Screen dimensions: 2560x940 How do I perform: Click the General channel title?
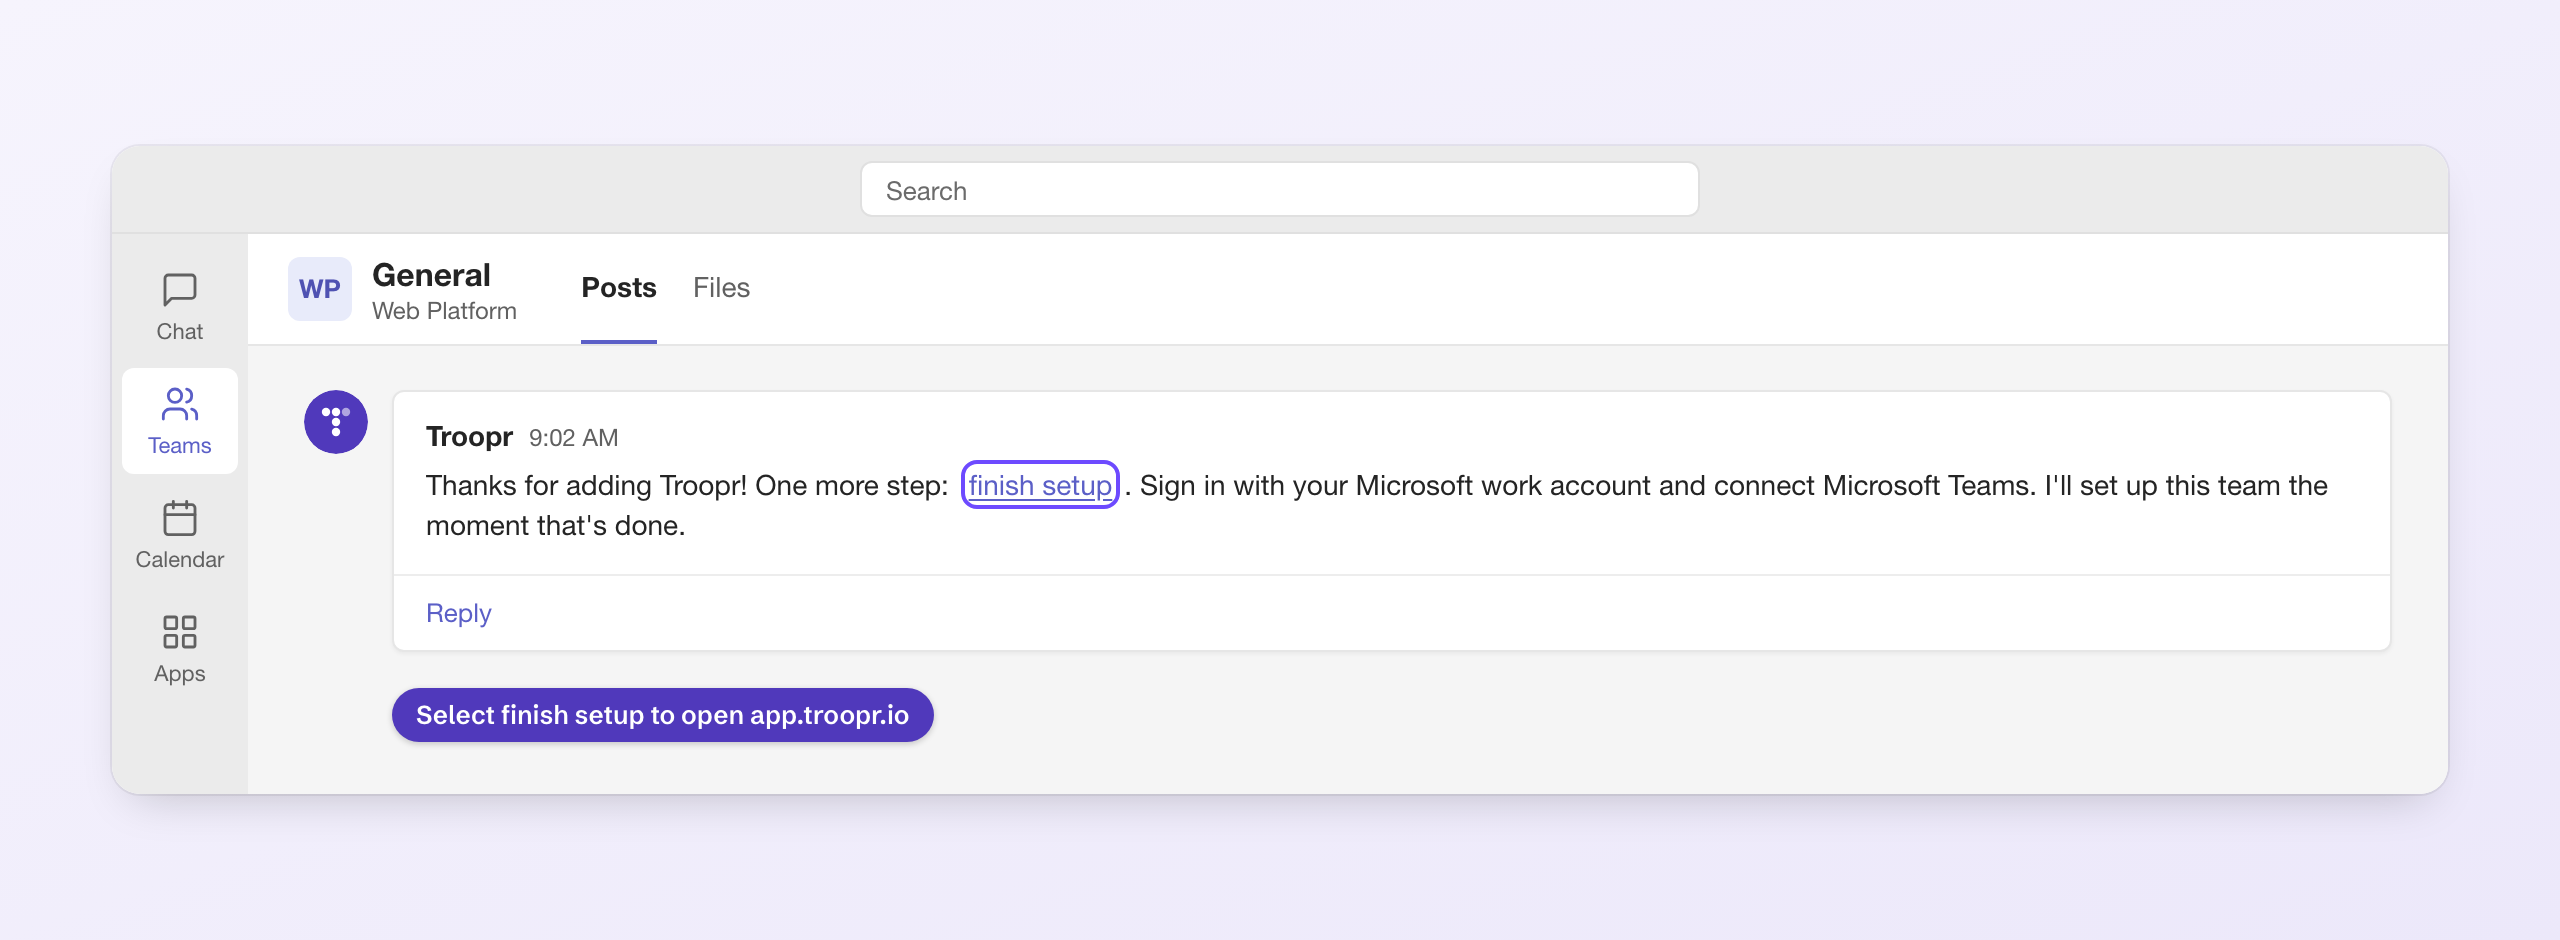tap(431, 275)
